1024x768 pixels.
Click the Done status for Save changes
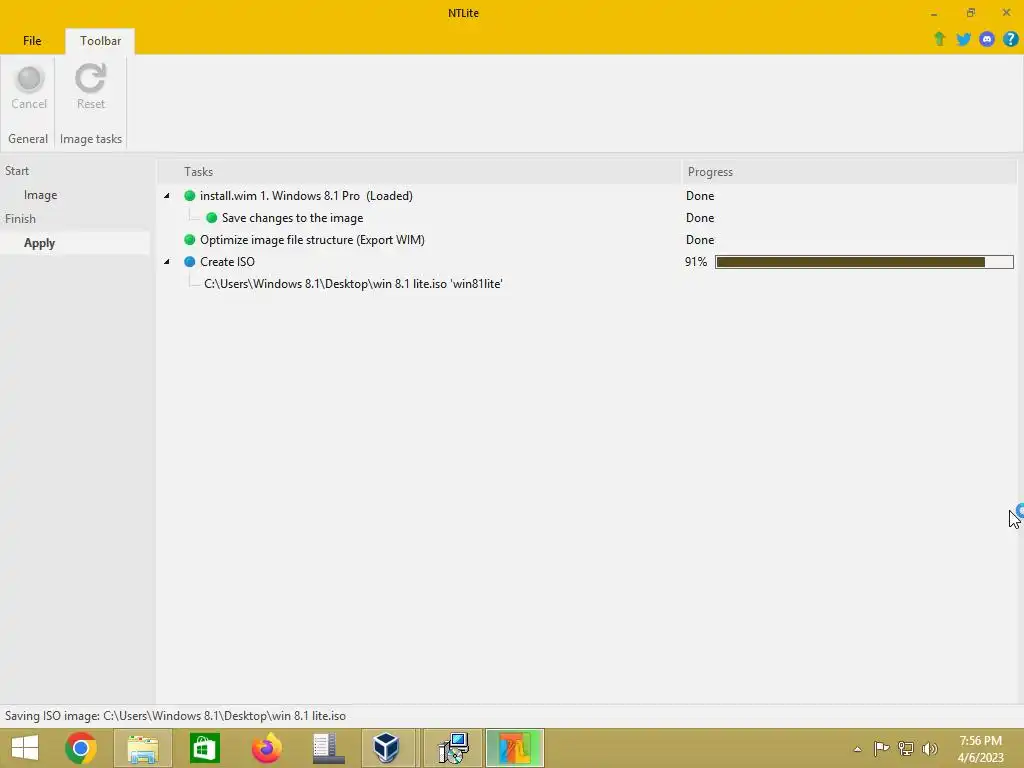click(700, 218)
